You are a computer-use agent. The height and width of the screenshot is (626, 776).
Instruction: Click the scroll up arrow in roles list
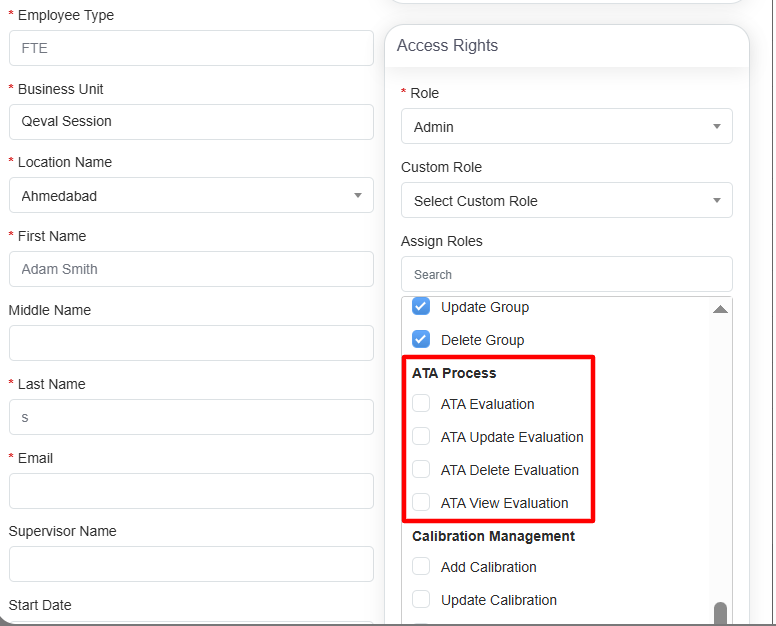coord(720,310)
